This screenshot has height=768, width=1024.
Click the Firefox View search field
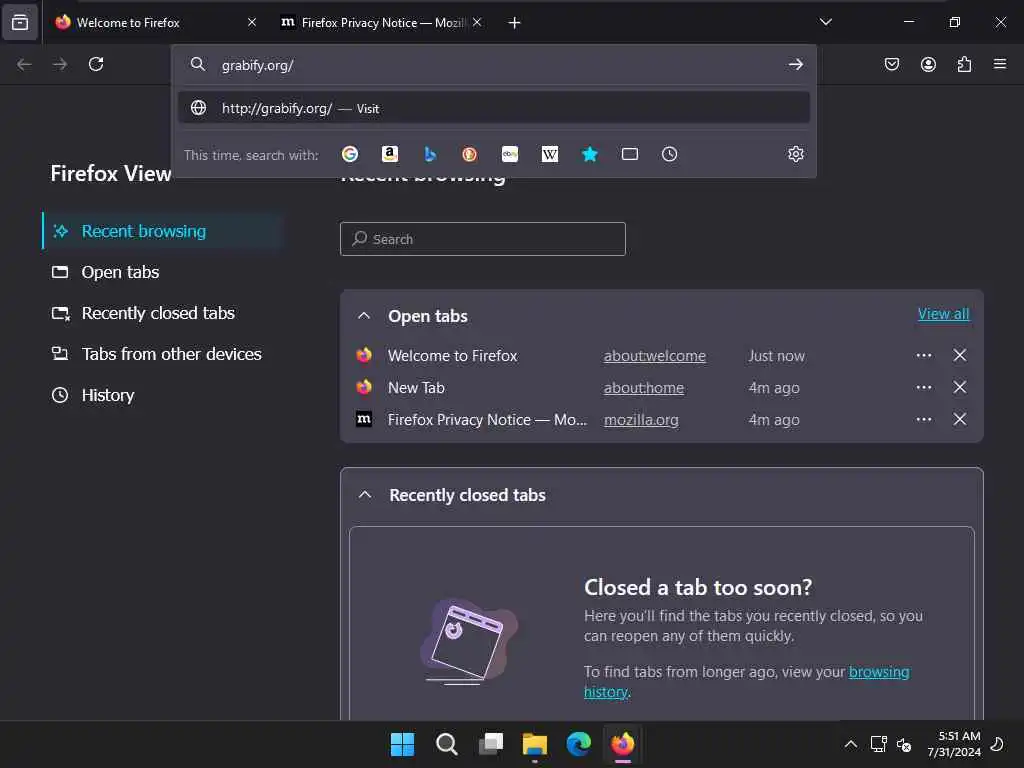pyautogui.click(x=483, y=239)
